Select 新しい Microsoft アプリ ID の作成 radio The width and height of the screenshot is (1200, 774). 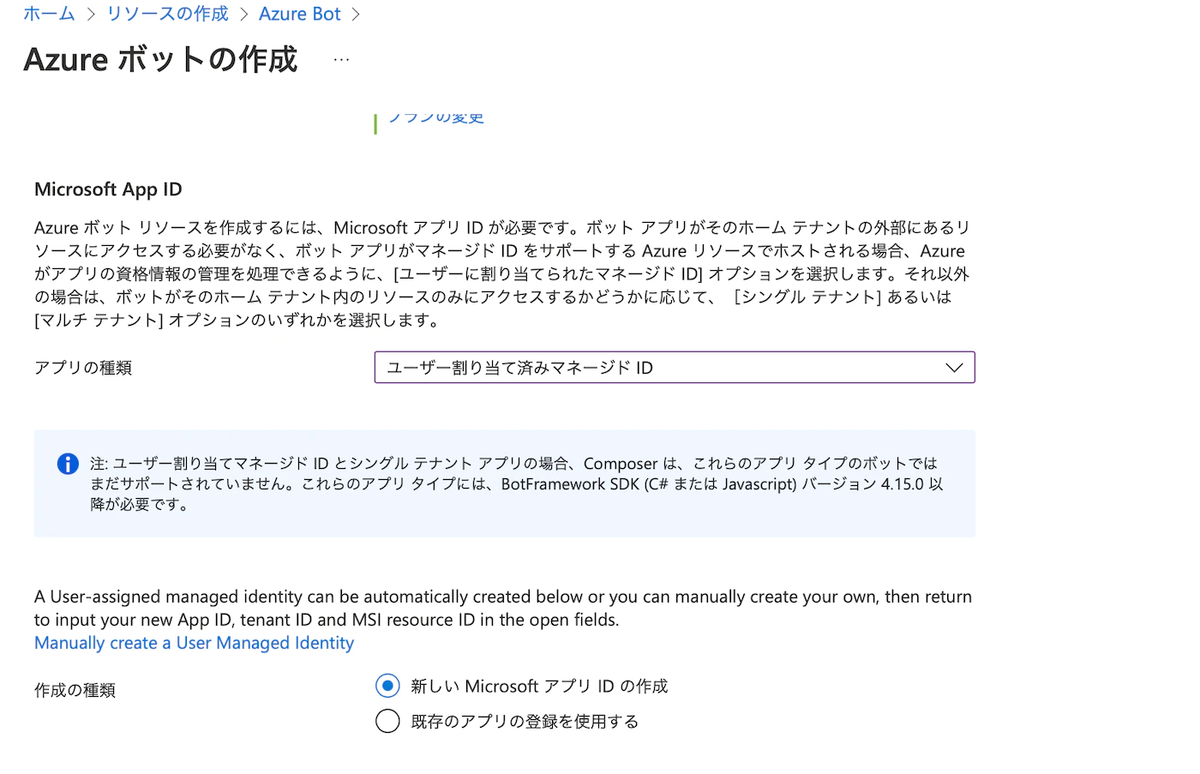coord(387,686)
